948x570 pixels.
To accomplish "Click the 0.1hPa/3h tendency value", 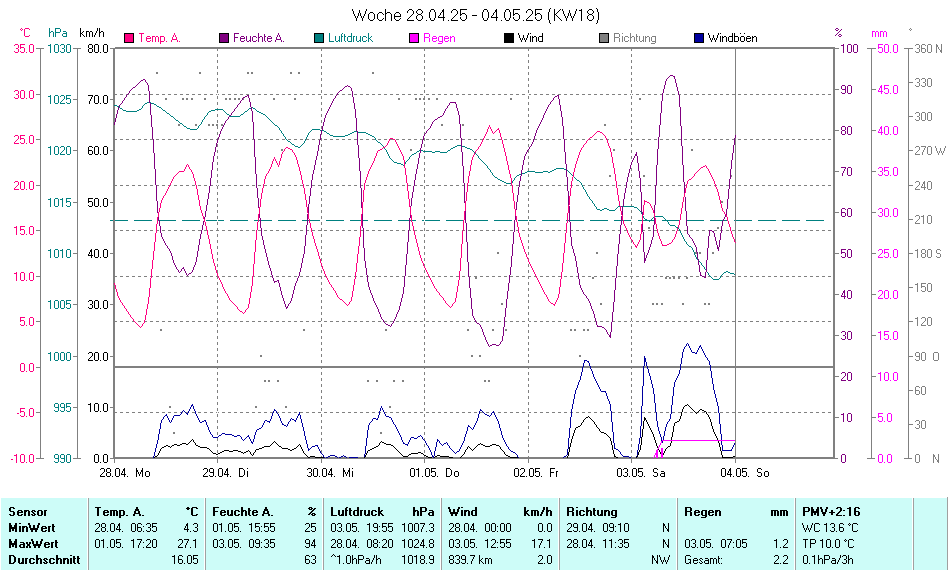I will [x=828, y=560].
